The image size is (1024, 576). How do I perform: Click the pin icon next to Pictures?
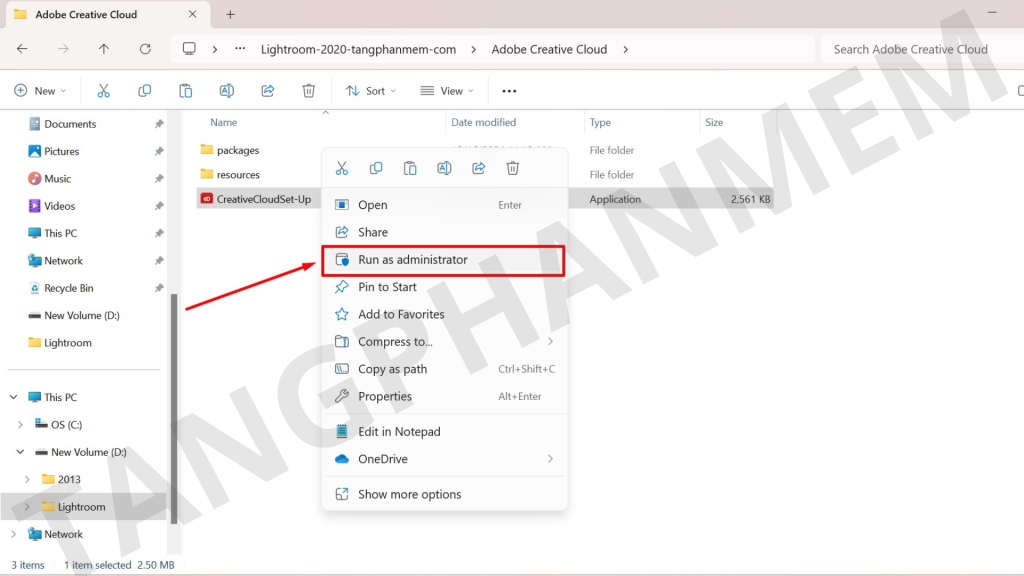159,152
